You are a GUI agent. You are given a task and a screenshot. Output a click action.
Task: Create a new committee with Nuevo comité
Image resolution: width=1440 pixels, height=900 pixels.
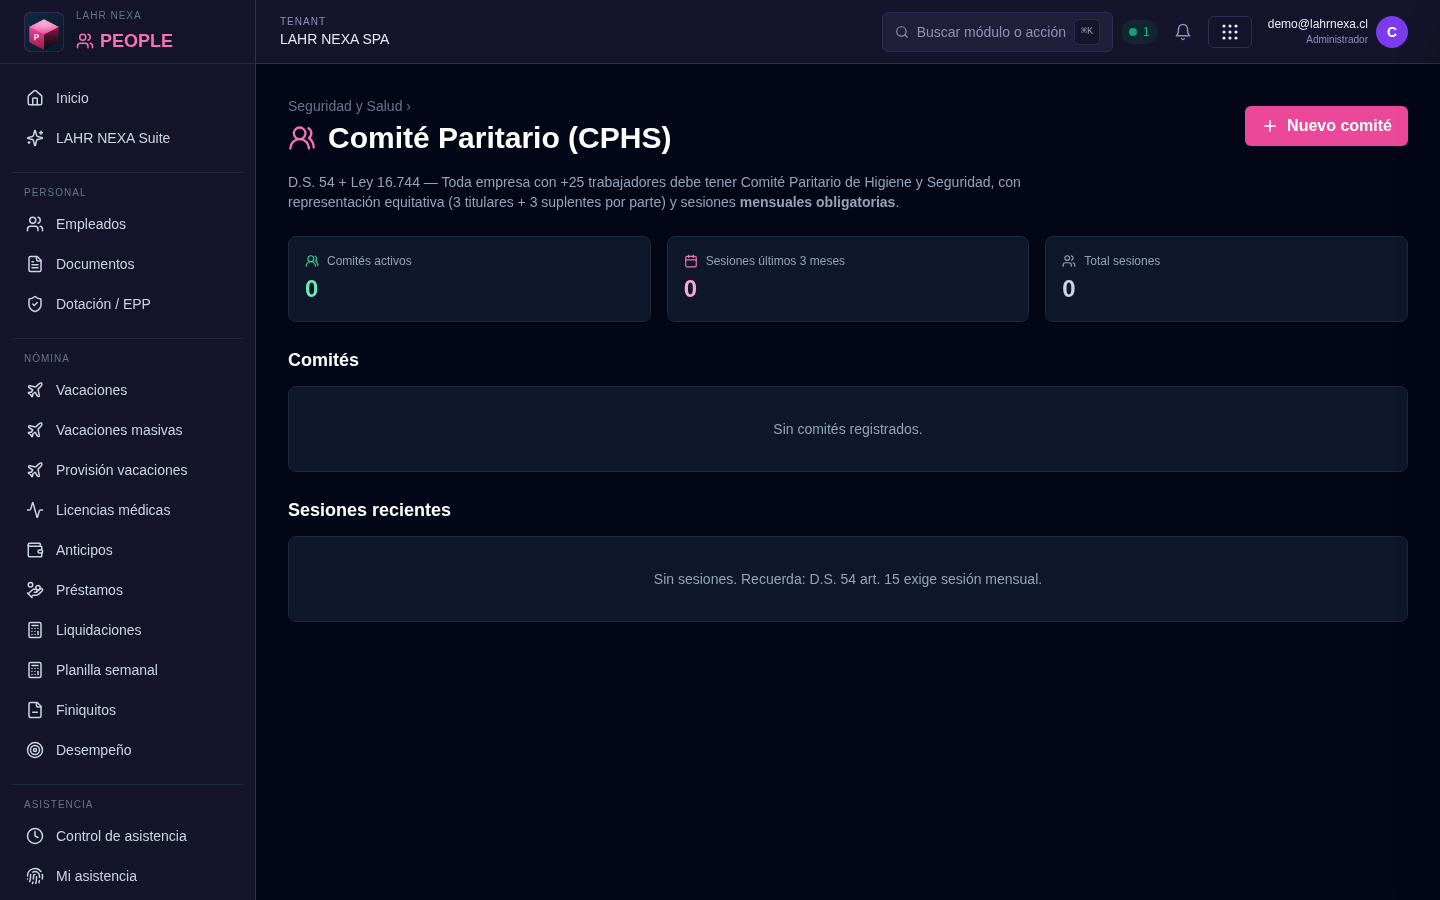1326,126
